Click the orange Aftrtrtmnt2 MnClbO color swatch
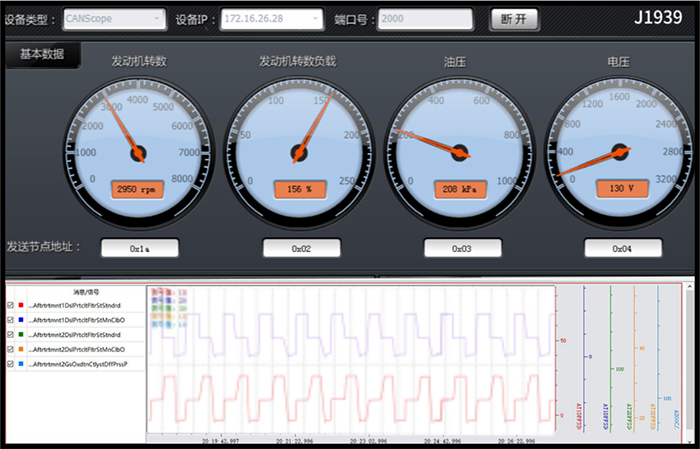700x449 pixels. [22, 349]
